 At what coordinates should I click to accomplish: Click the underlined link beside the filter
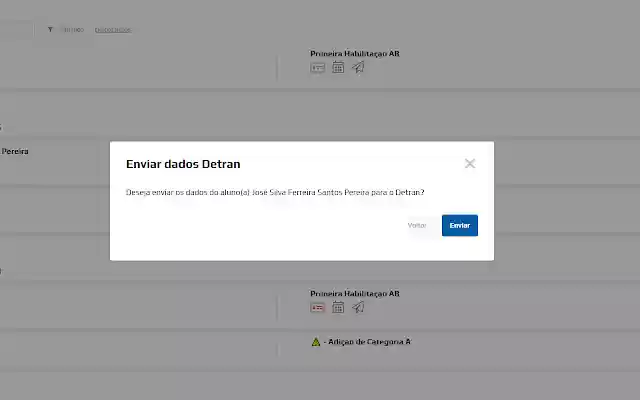point(113,30)
